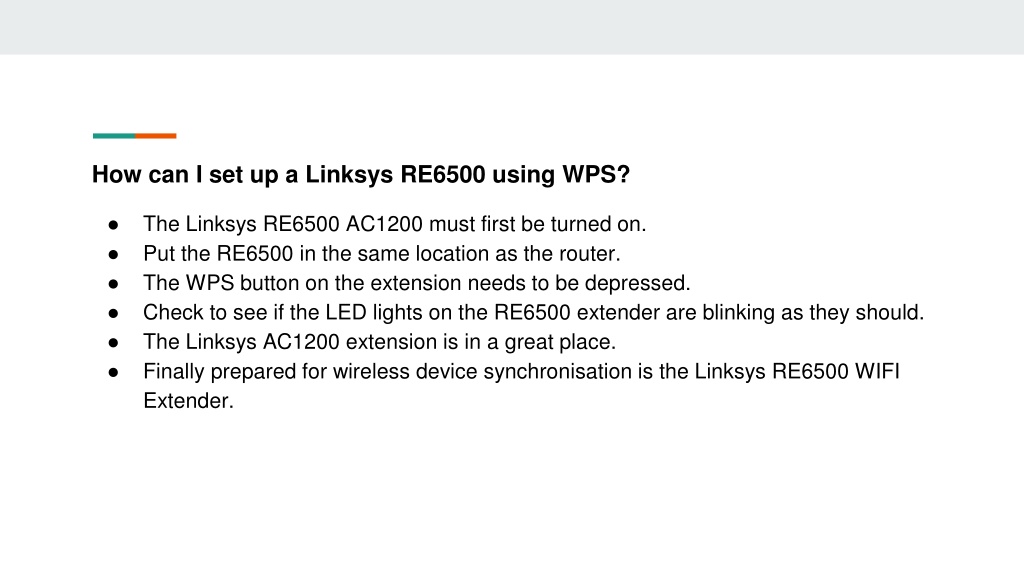Viewport: 1024px width, 576px height.
Task: Click the word 'AC1200' in the first bullet
Action: 384,224
